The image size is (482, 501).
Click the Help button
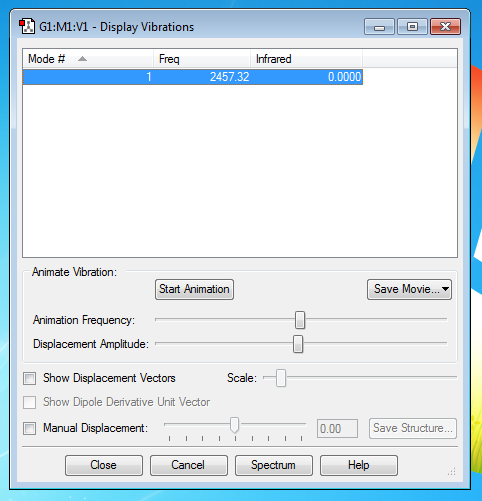(x=359, y=465)
